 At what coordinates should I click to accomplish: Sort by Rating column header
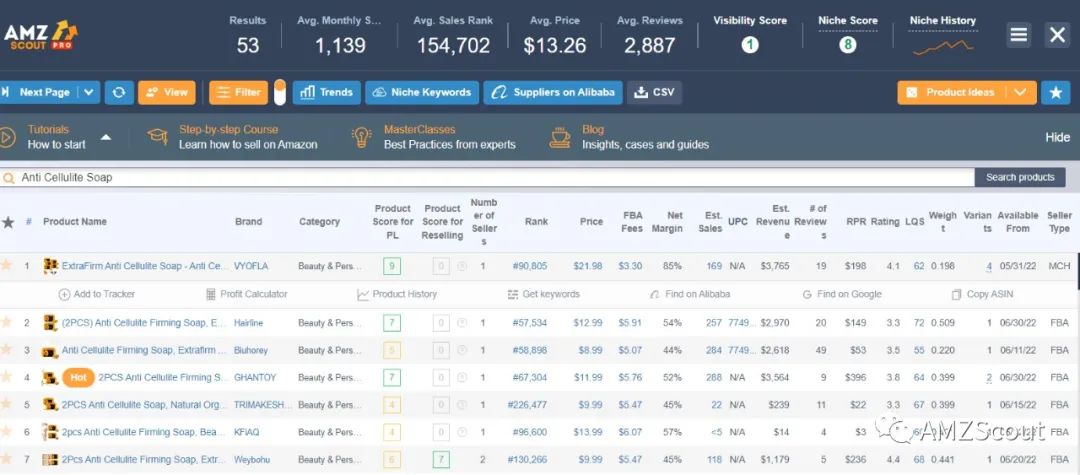[x=885, y=222]
